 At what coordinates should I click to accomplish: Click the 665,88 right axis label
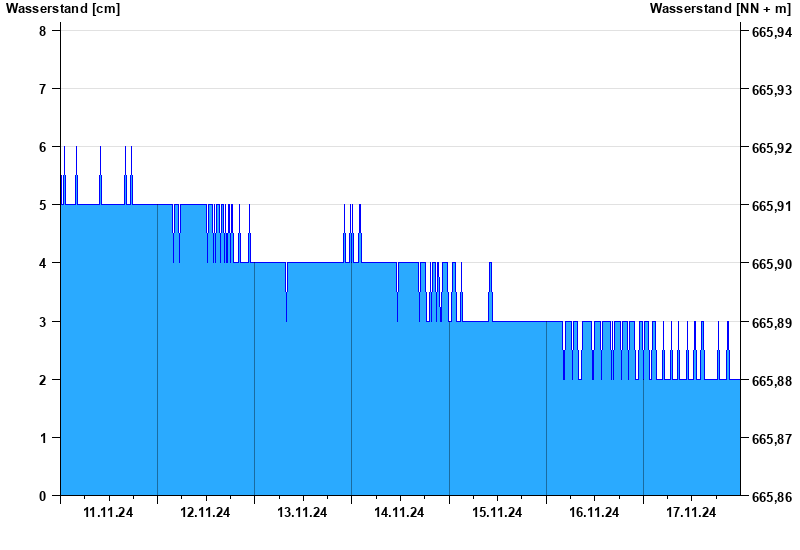pos(771,381)
